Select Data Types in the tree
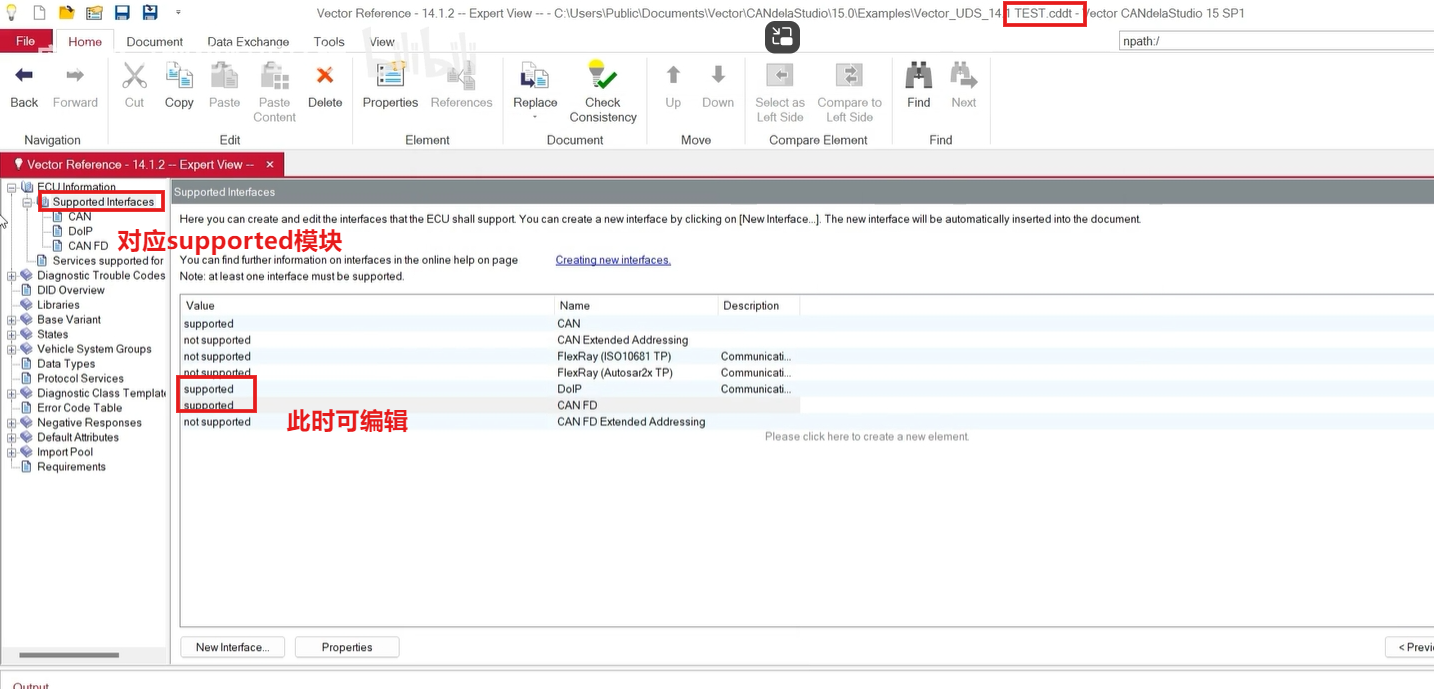The image size is (1434, 689). 66,364
